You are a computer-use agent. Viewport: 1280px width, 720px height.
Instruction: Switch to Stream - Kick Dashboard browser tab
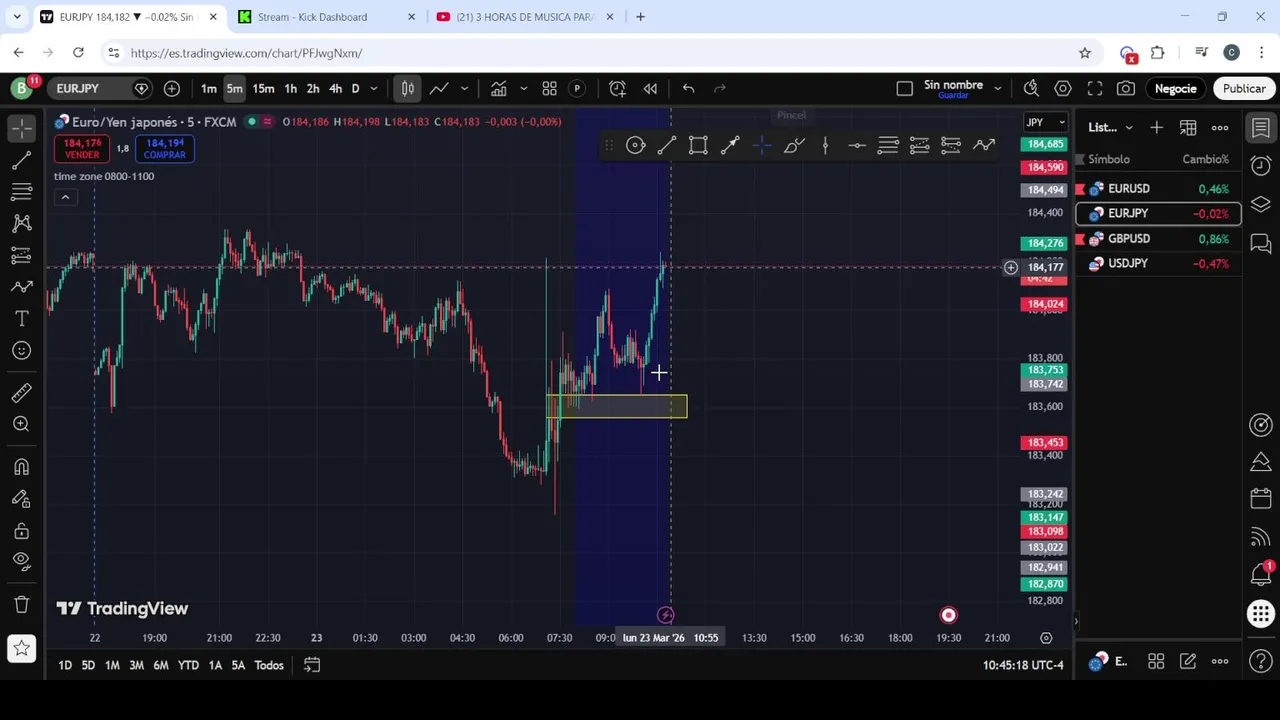[x=325, y=17]
